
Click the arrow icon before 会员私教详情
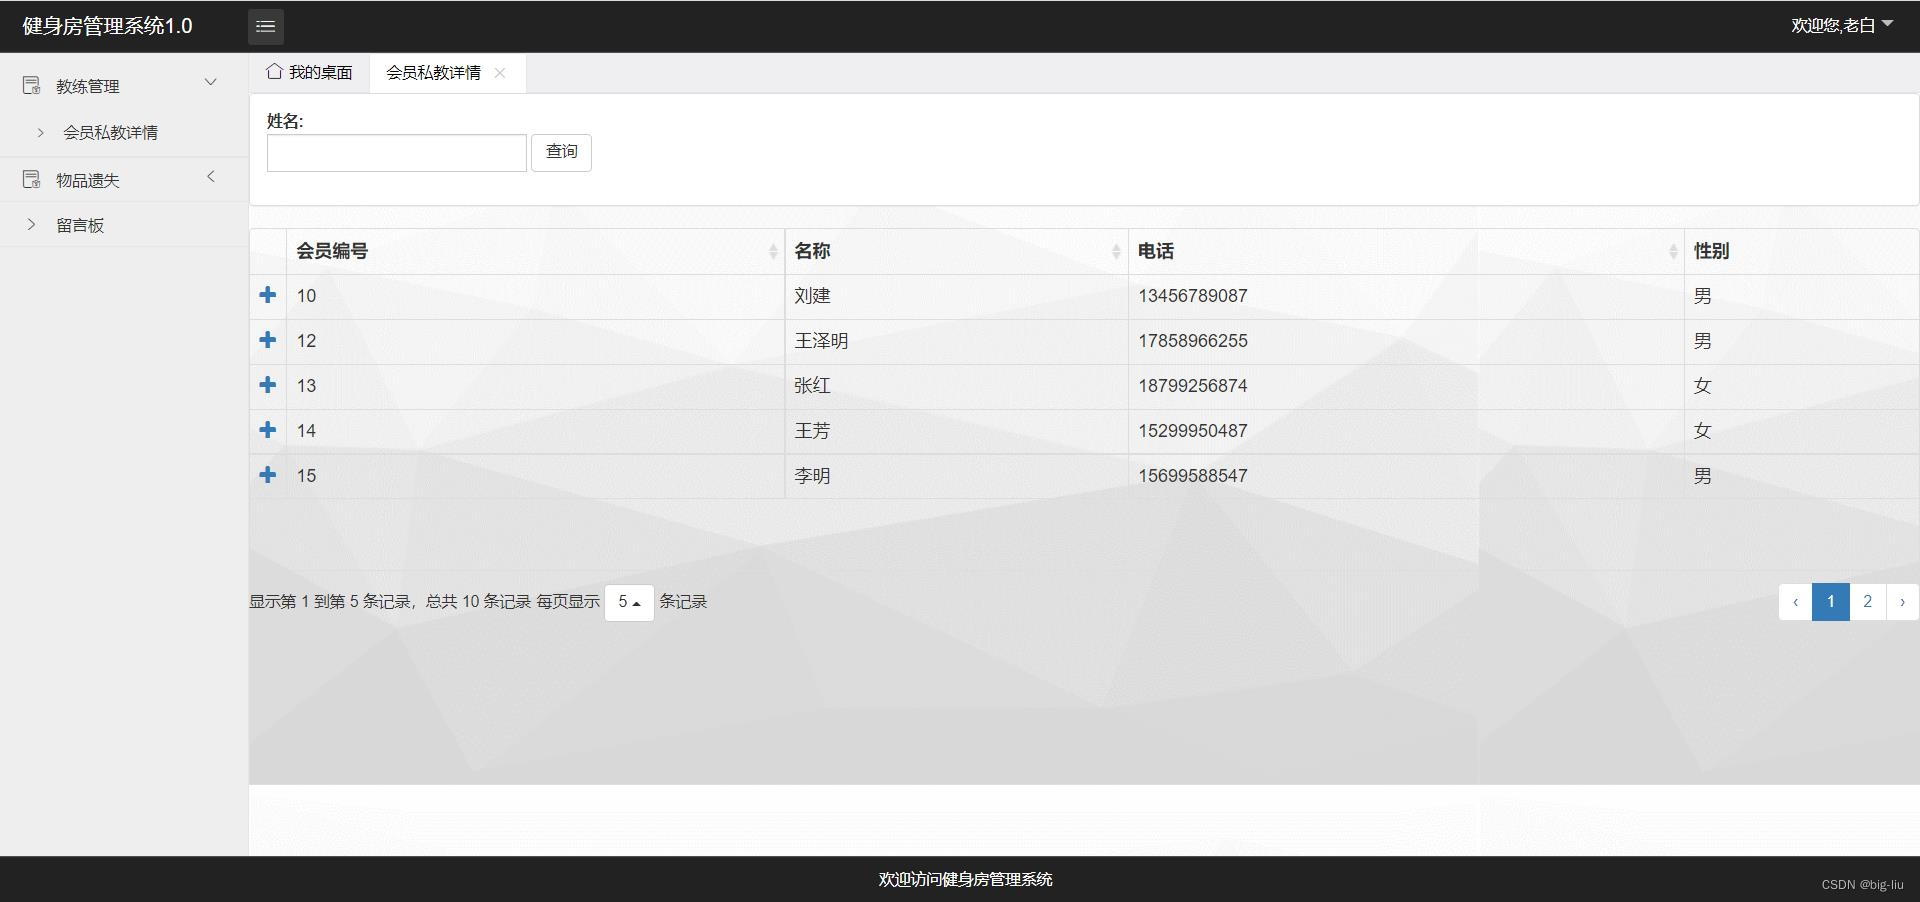(x=40, y=132)
